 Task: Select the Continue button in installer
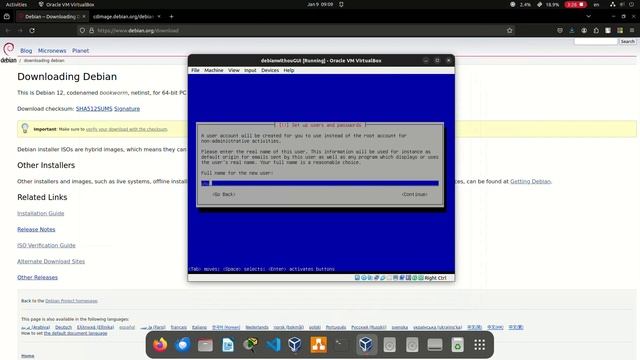point(414,194)
